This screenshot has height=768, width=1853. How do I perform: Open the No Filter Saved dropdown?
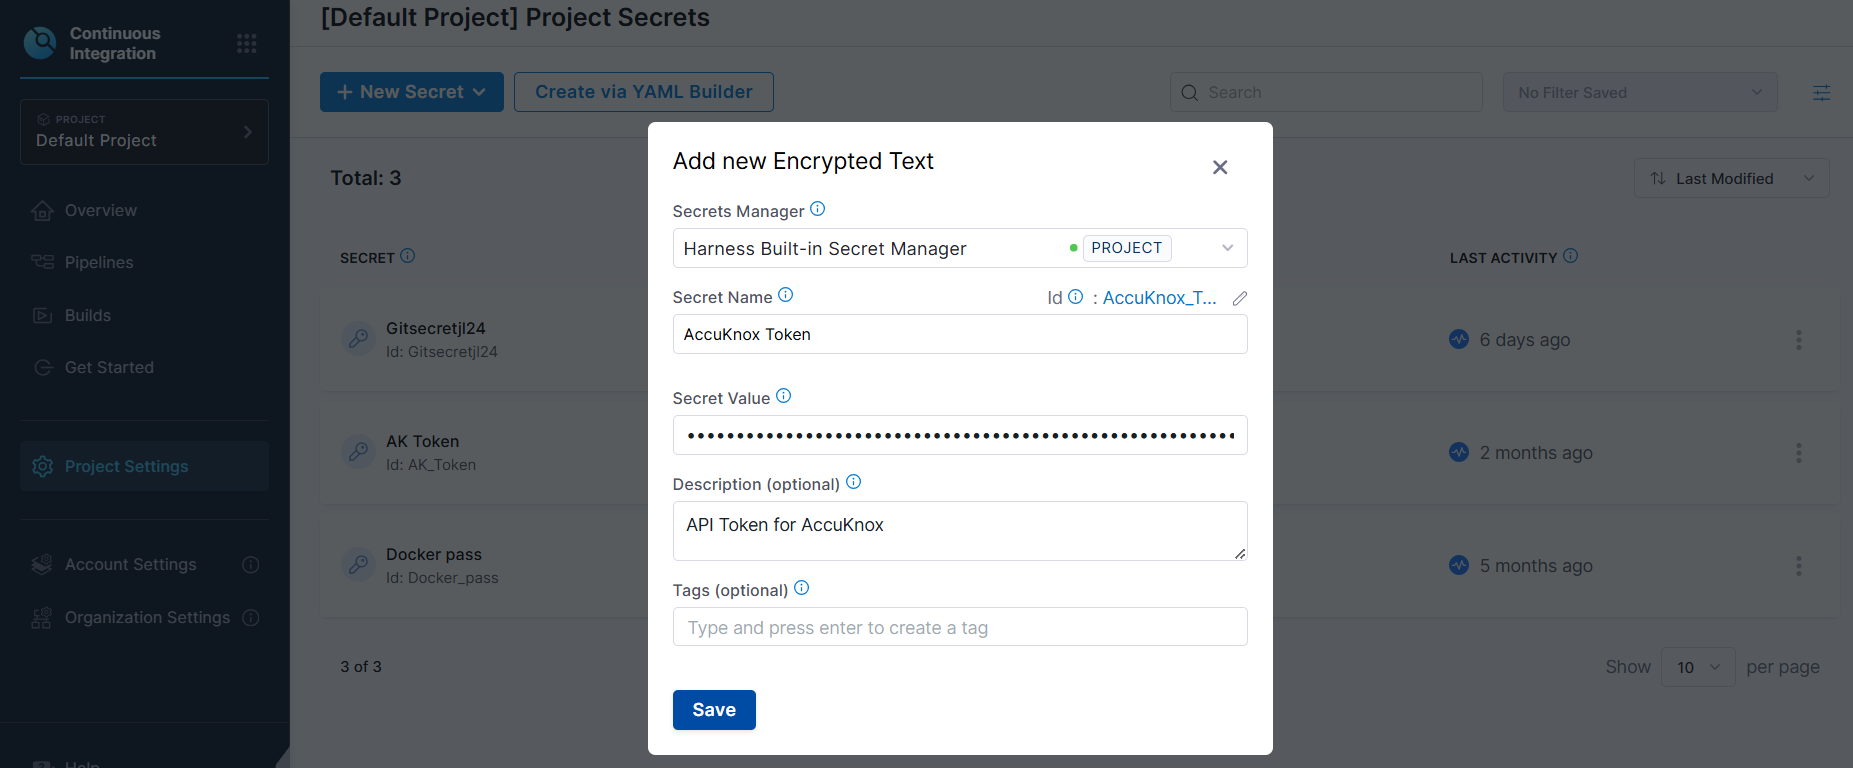1639,92
